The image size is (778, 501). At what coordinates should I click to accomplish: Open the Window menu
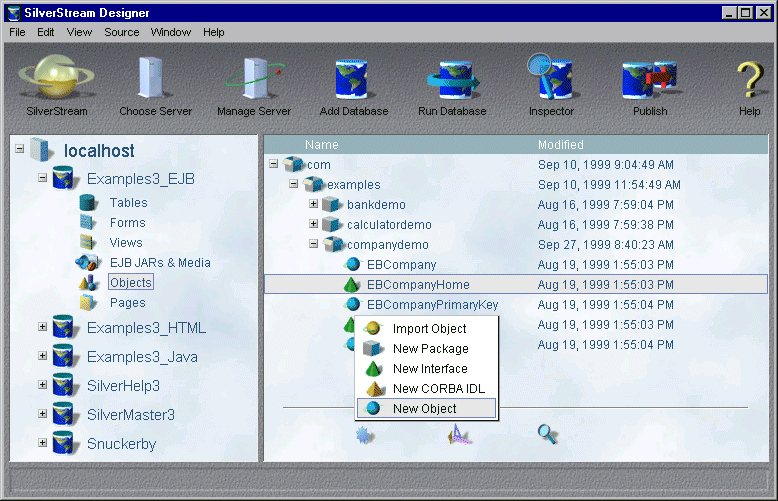[x=171, y=32]
